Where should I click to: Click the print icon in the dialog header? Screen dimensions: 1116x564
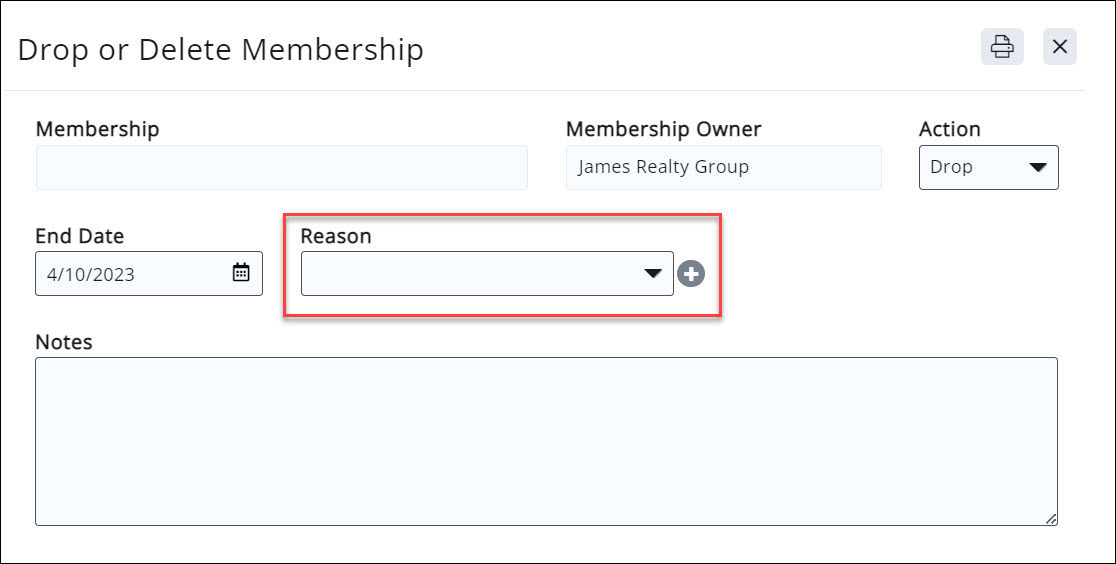[1002, 47]
